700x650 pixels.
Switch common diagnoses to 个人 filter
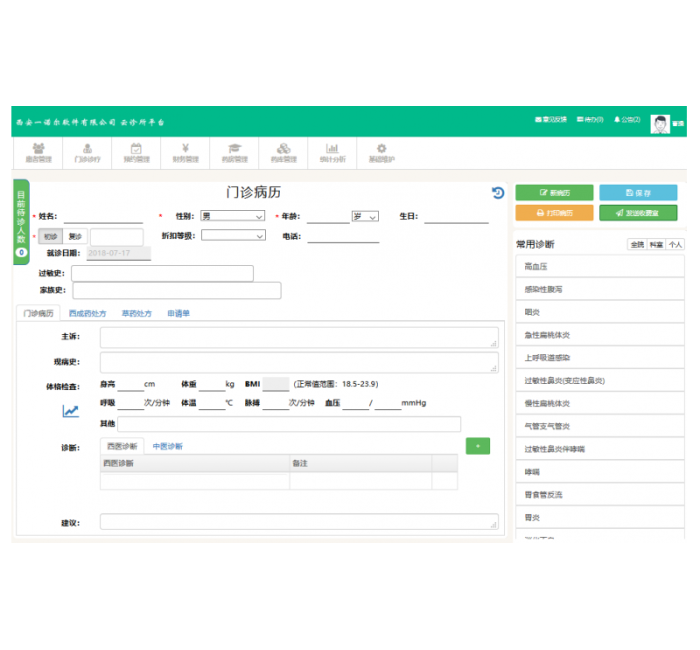[x=676, y=244]
